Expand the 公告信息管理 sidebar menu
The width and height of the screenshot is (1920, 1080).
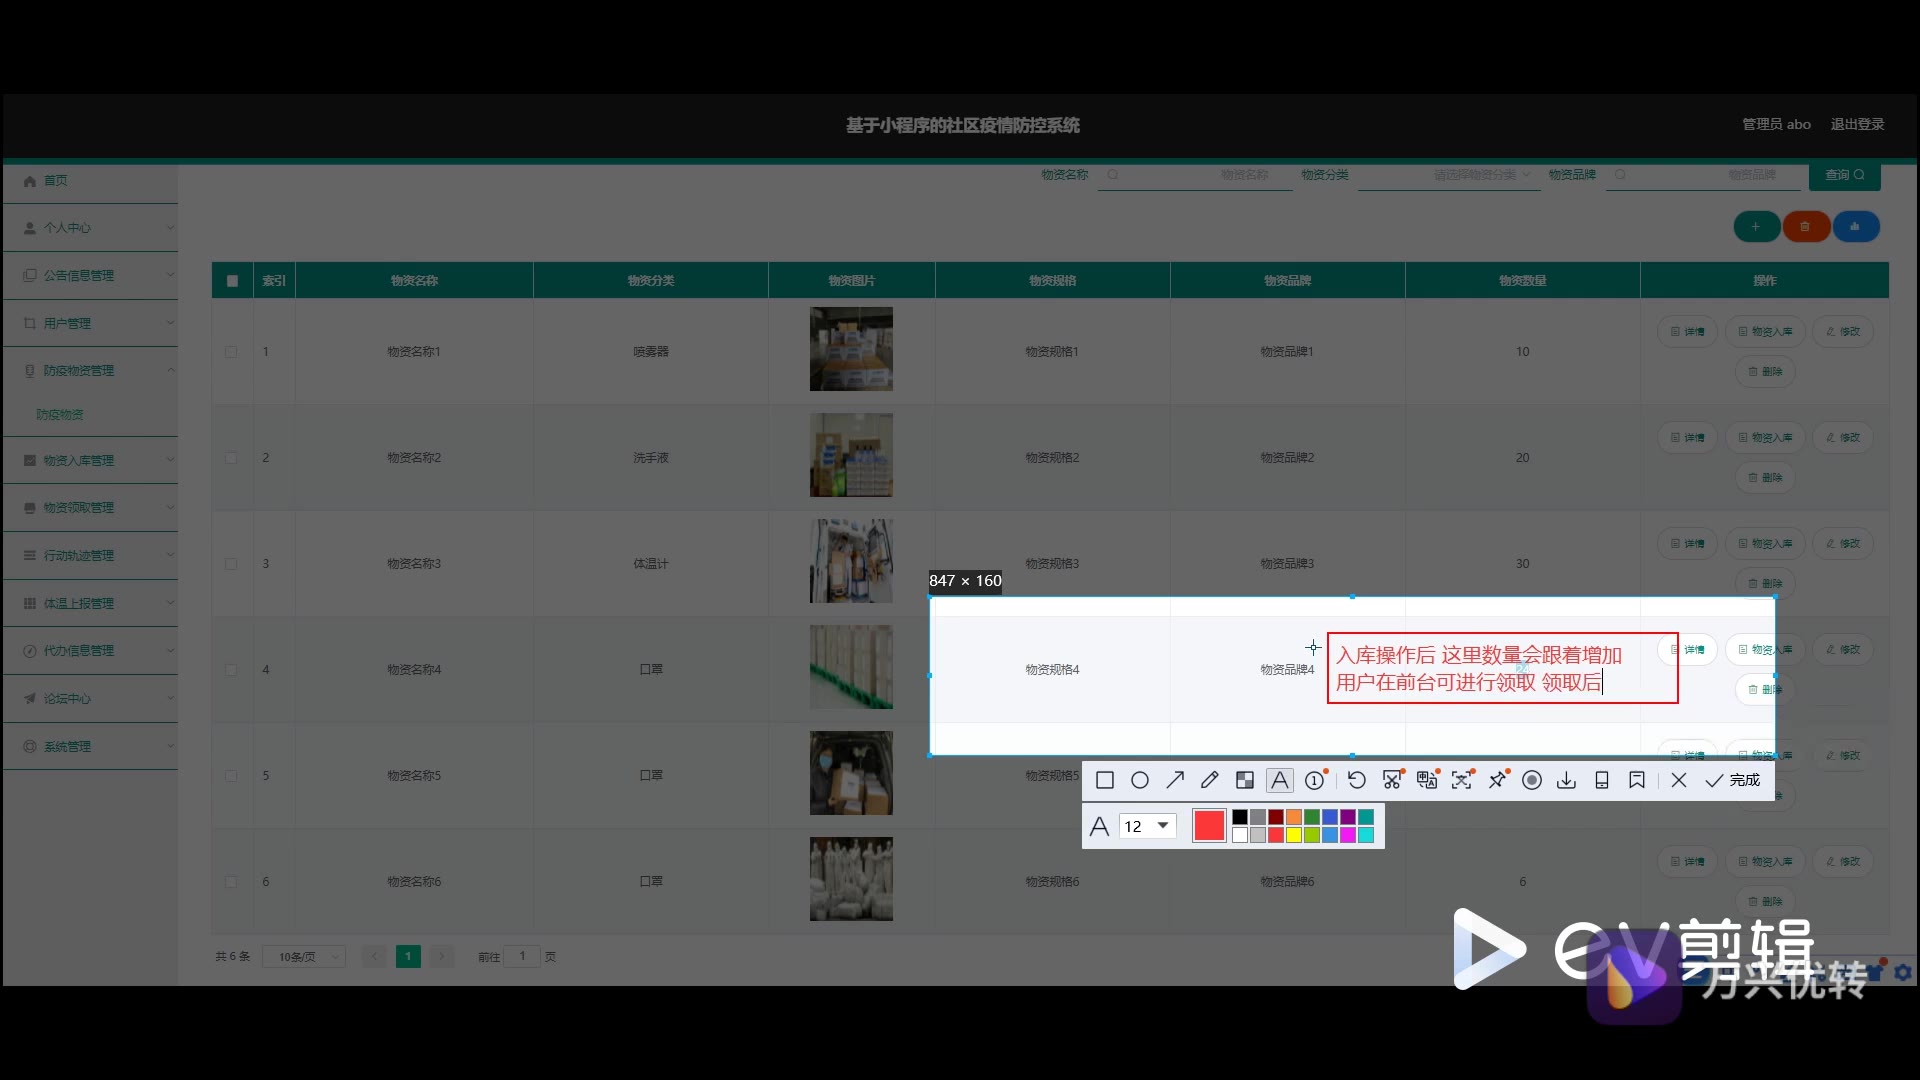tap(90, 275)
